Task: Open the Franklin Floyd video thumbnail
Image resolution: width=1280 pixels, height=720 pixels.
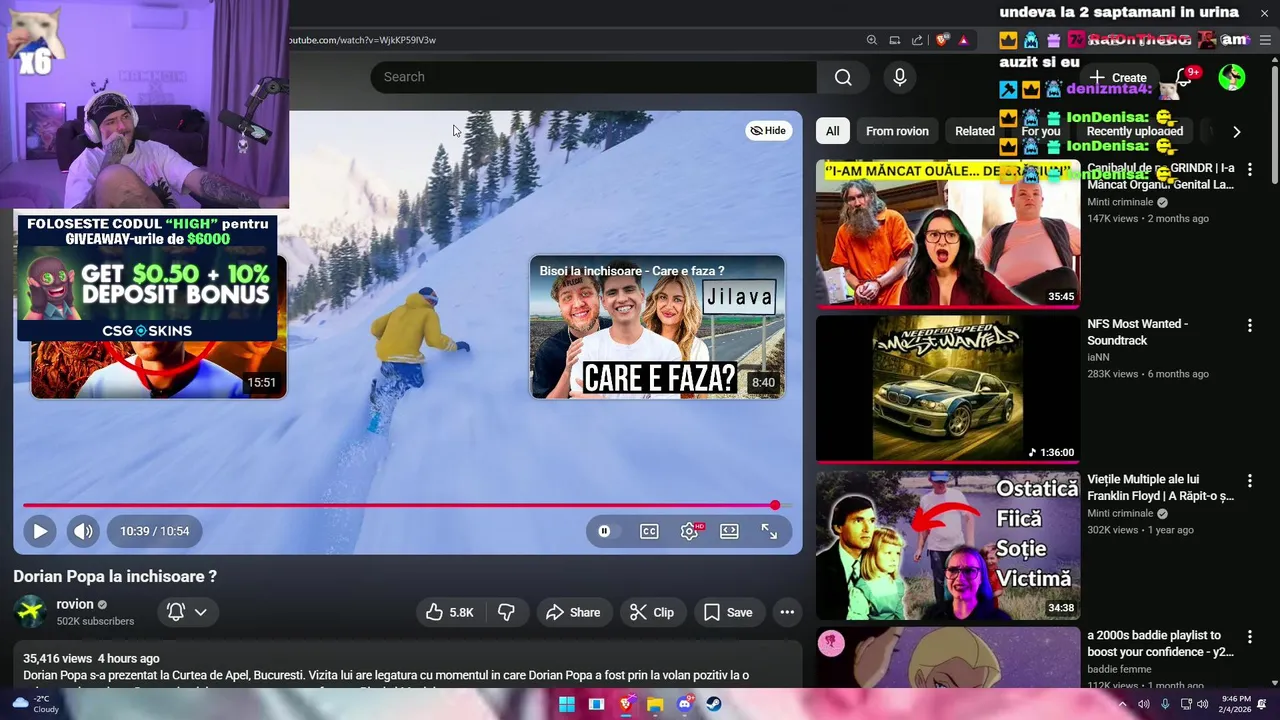Action: coord(948,545)
